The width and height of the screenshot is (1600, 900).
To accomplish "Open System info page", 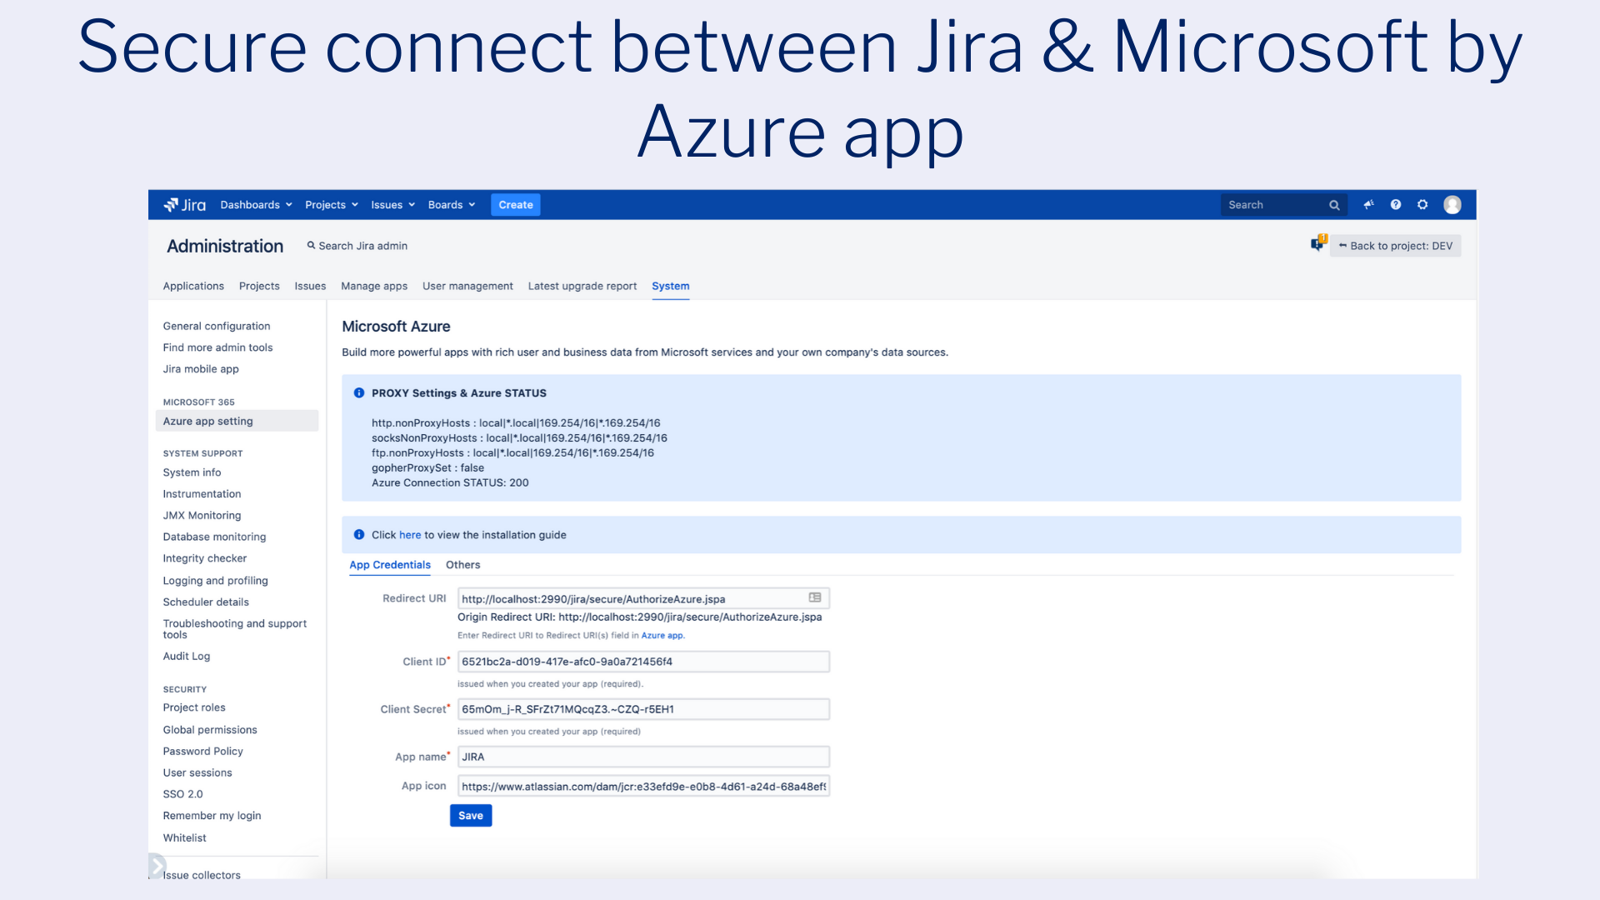I will (x=192, y=473).
